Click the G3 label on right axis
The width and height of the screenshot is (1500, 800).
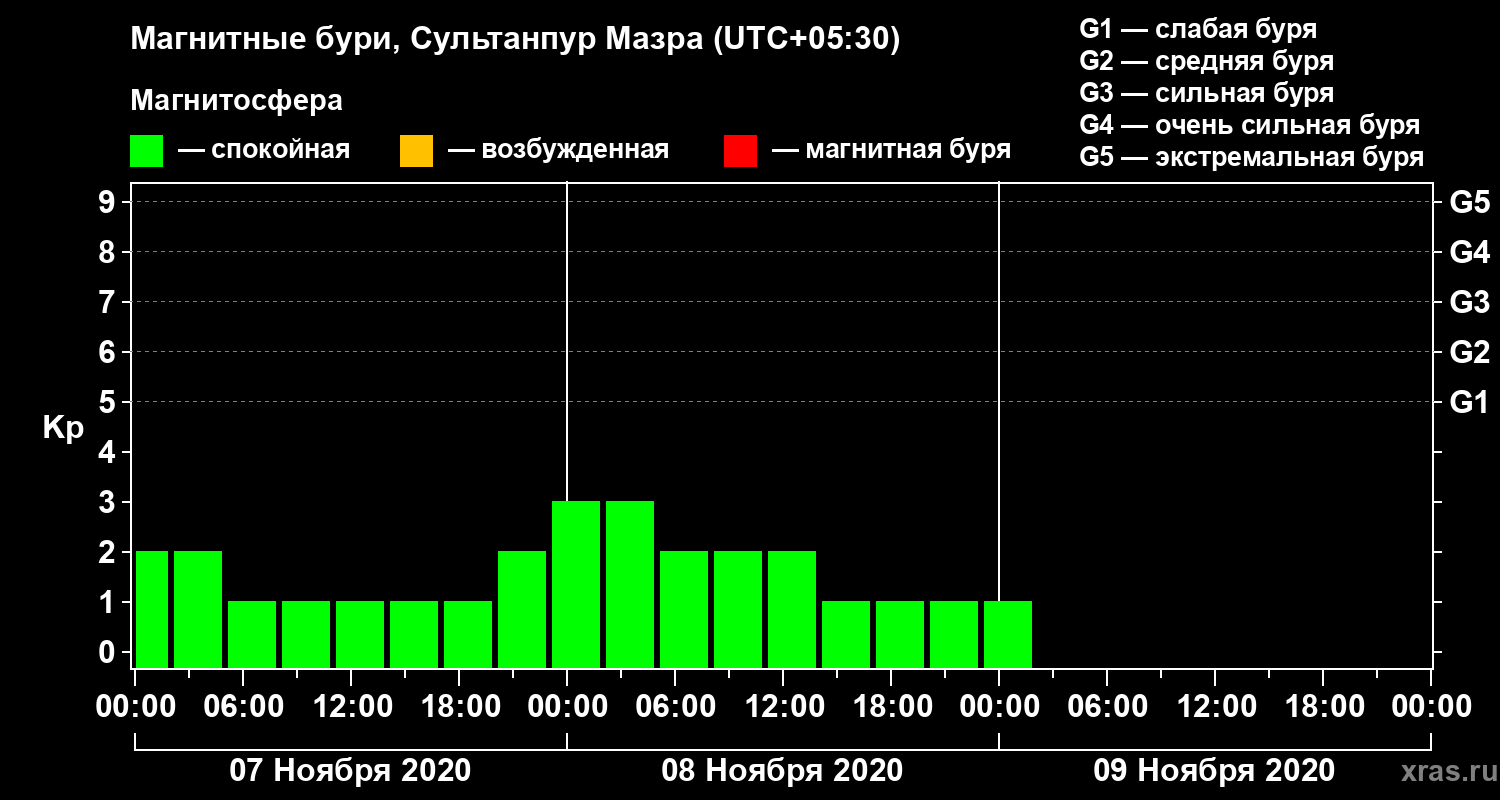click(1469, 302)
